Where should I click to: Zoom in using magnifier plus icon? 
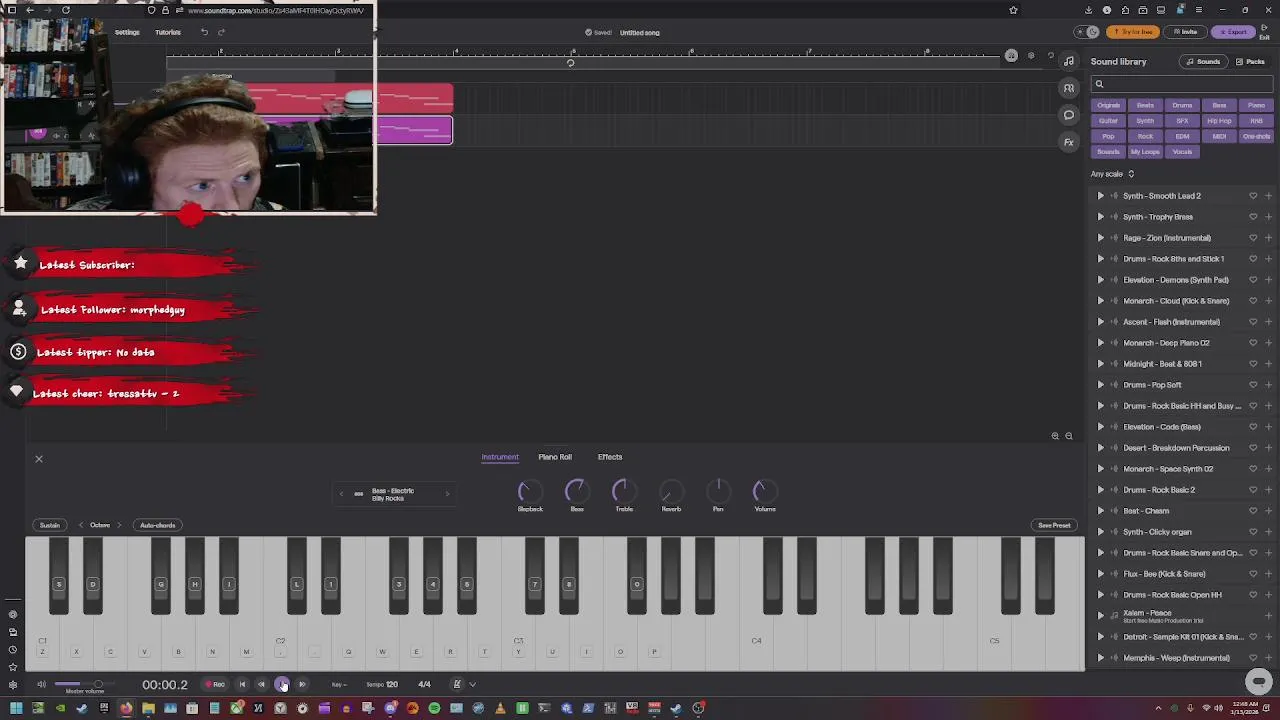point(1055,436)
